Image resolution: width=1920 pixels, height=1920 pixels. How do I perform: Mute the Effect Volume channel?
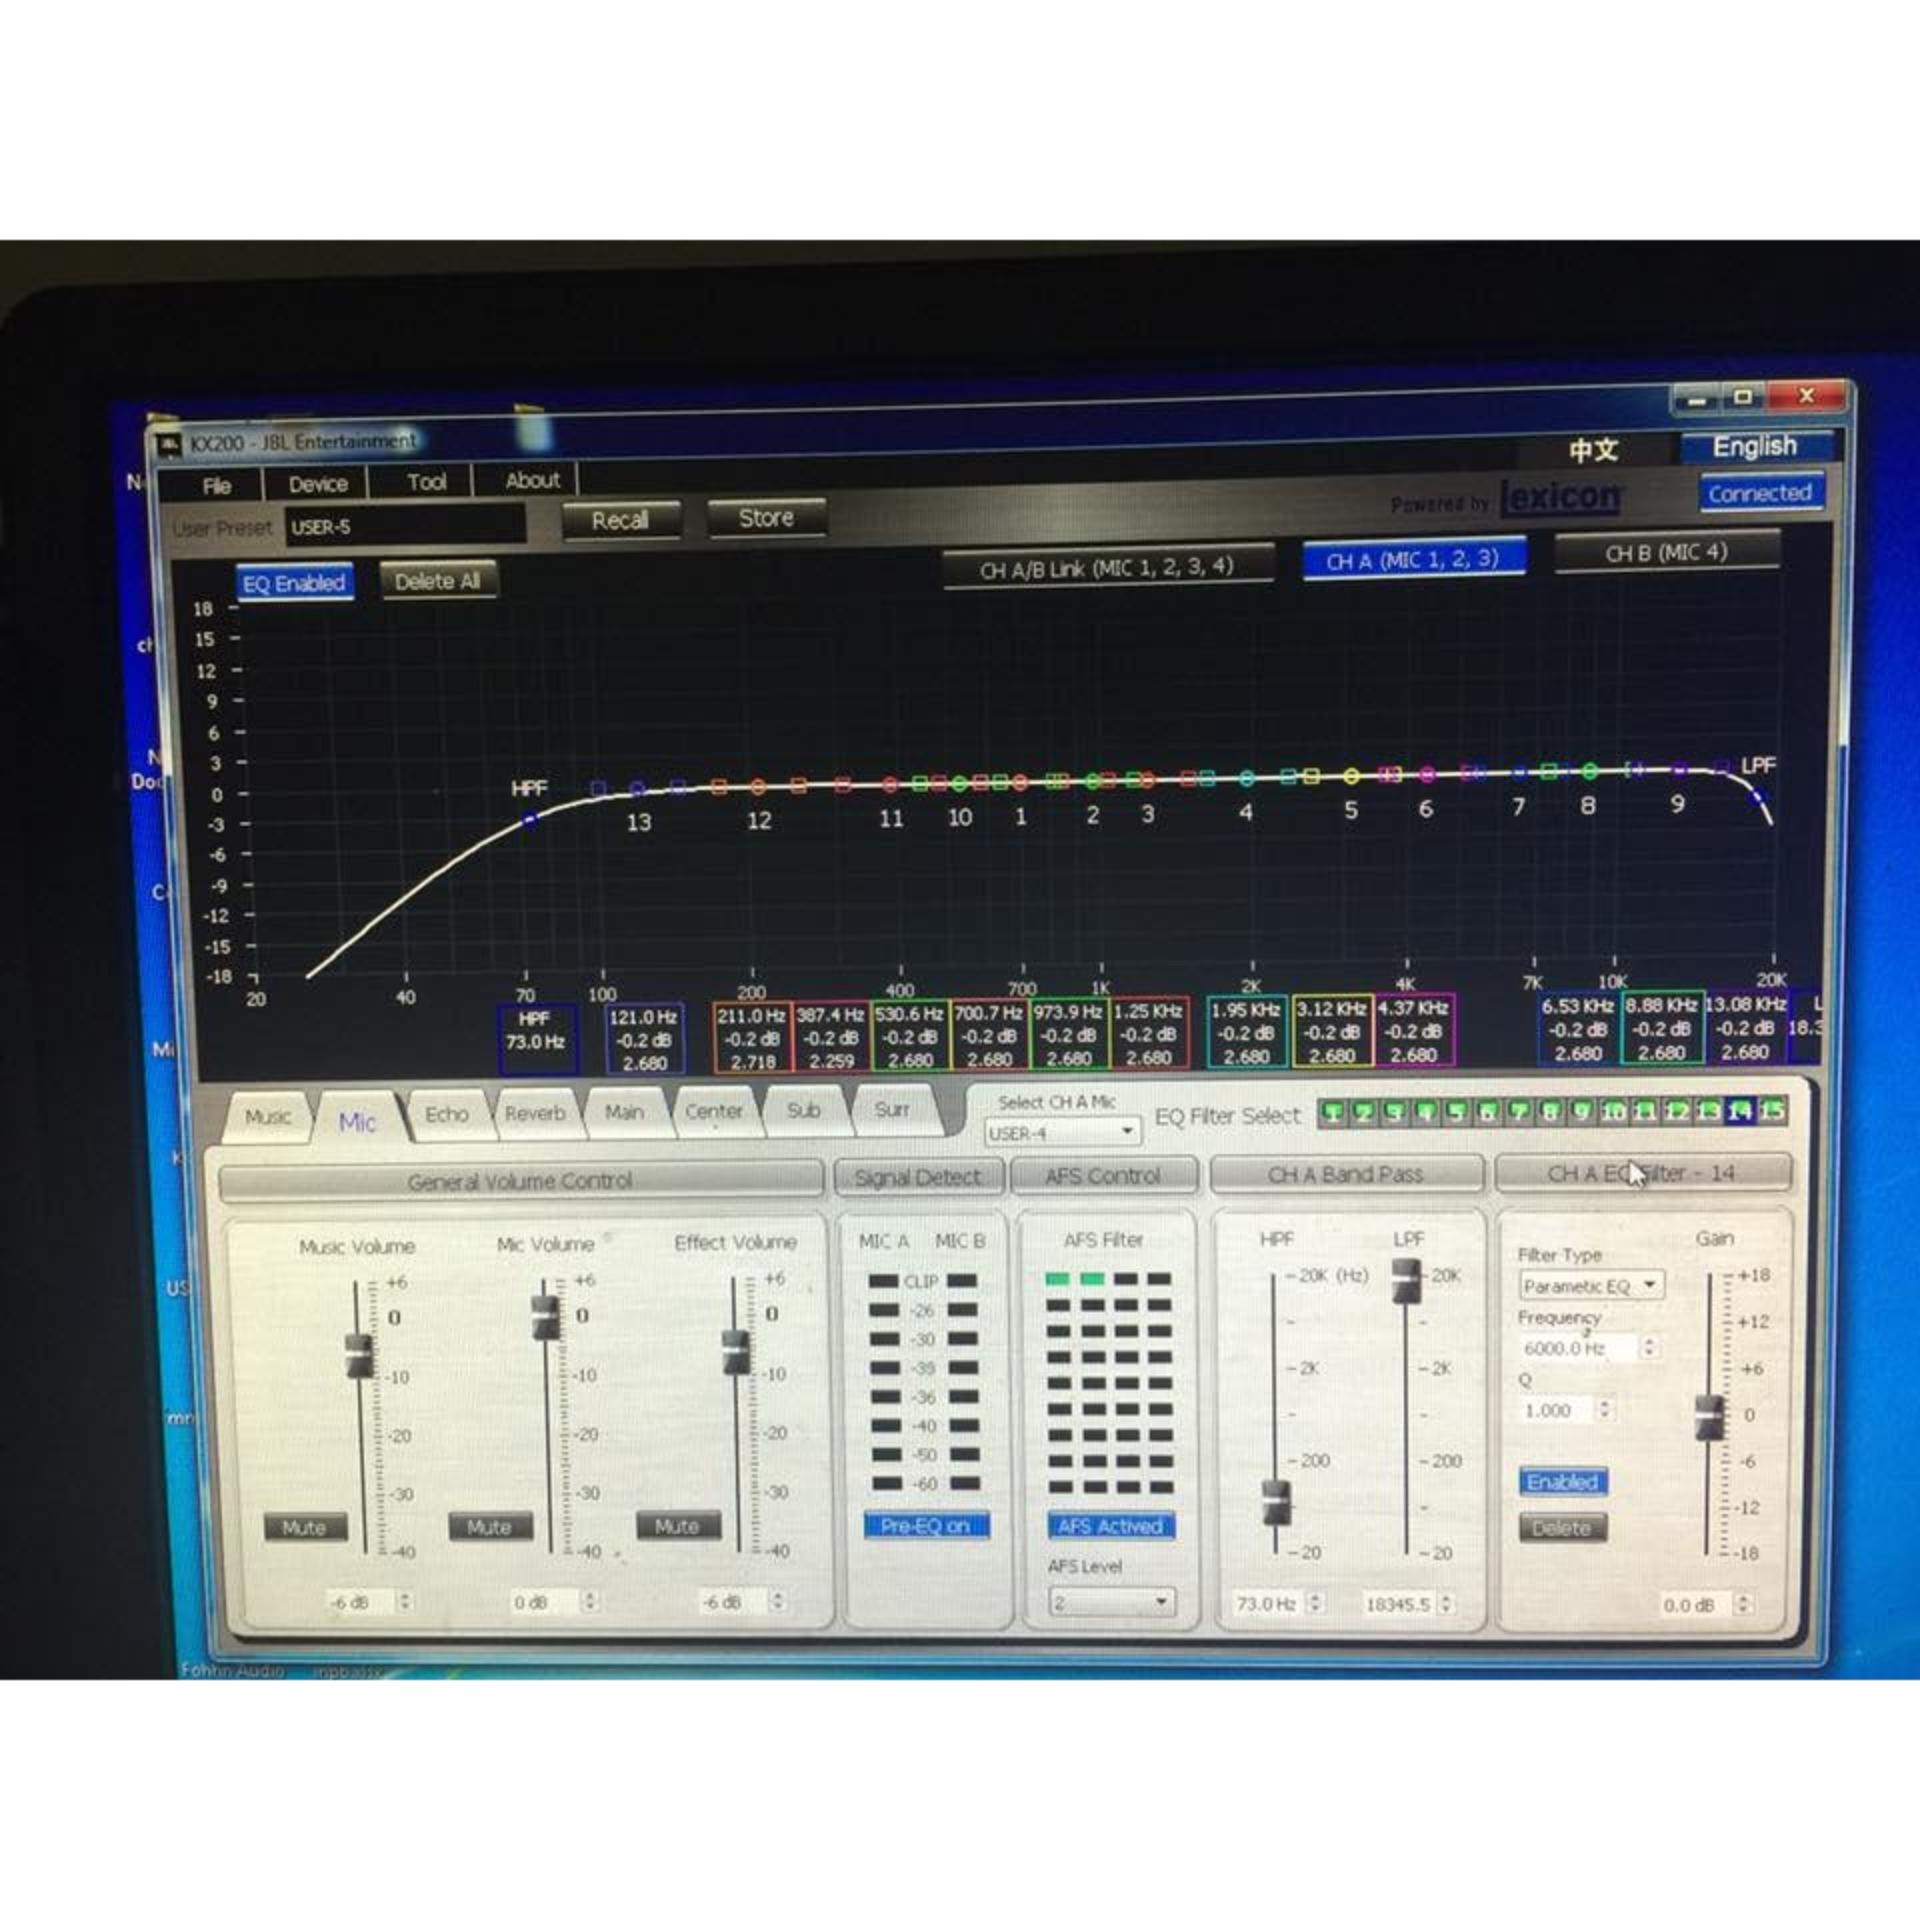[x=677, y=1525]
